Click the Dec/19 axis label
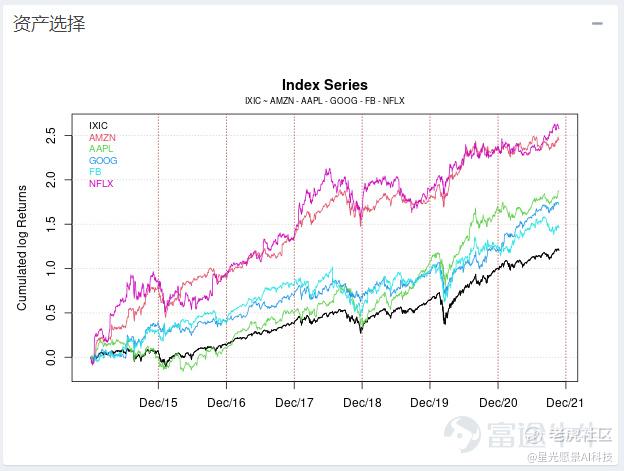Screen dimensions: 624x471 (429, 403)
